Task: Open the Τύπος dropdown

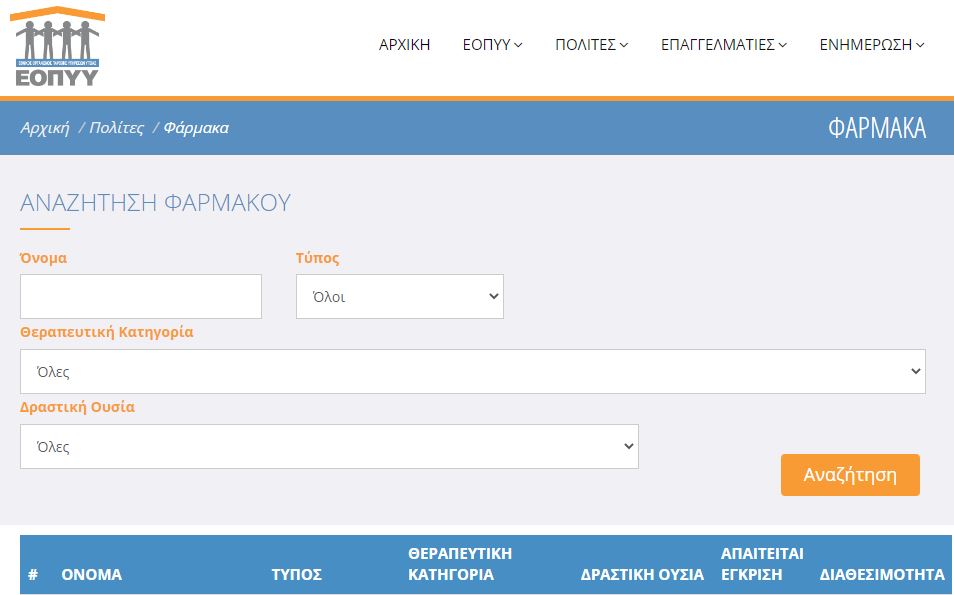Action: pos(400,297)
